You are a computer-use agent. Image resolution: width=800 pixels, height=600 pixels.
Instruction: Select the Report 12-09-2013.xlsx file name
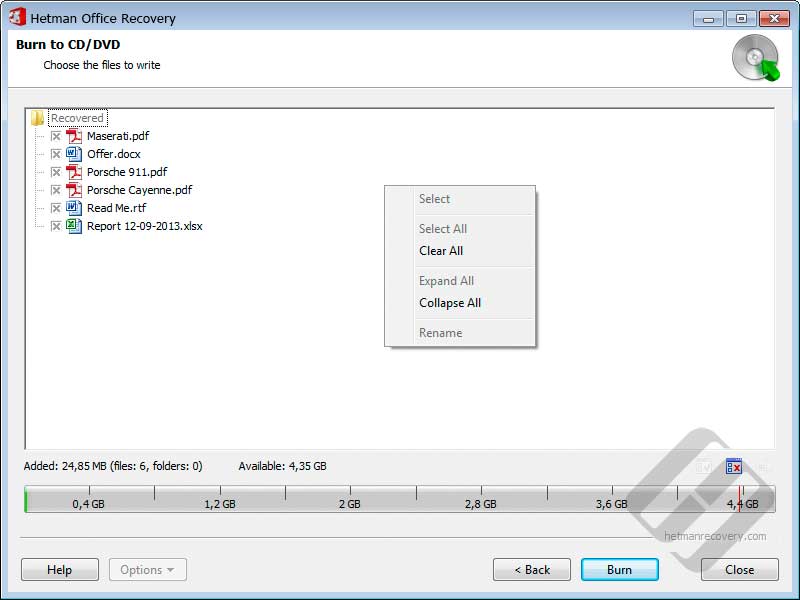tap(144, 226)
